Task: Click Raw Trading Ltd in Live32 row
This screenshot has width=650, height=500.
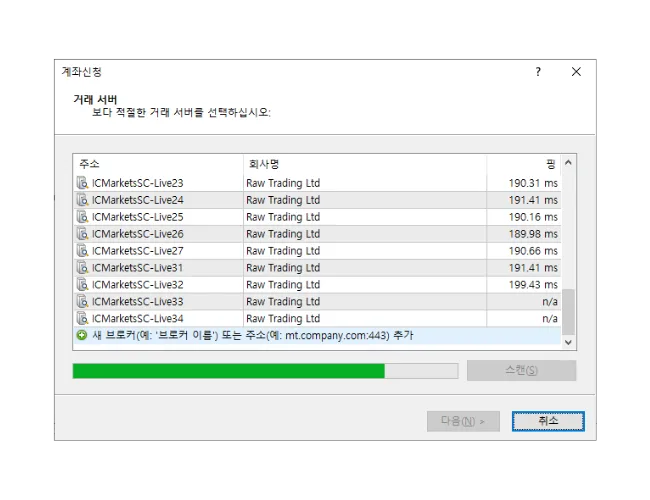Action: 283,285
